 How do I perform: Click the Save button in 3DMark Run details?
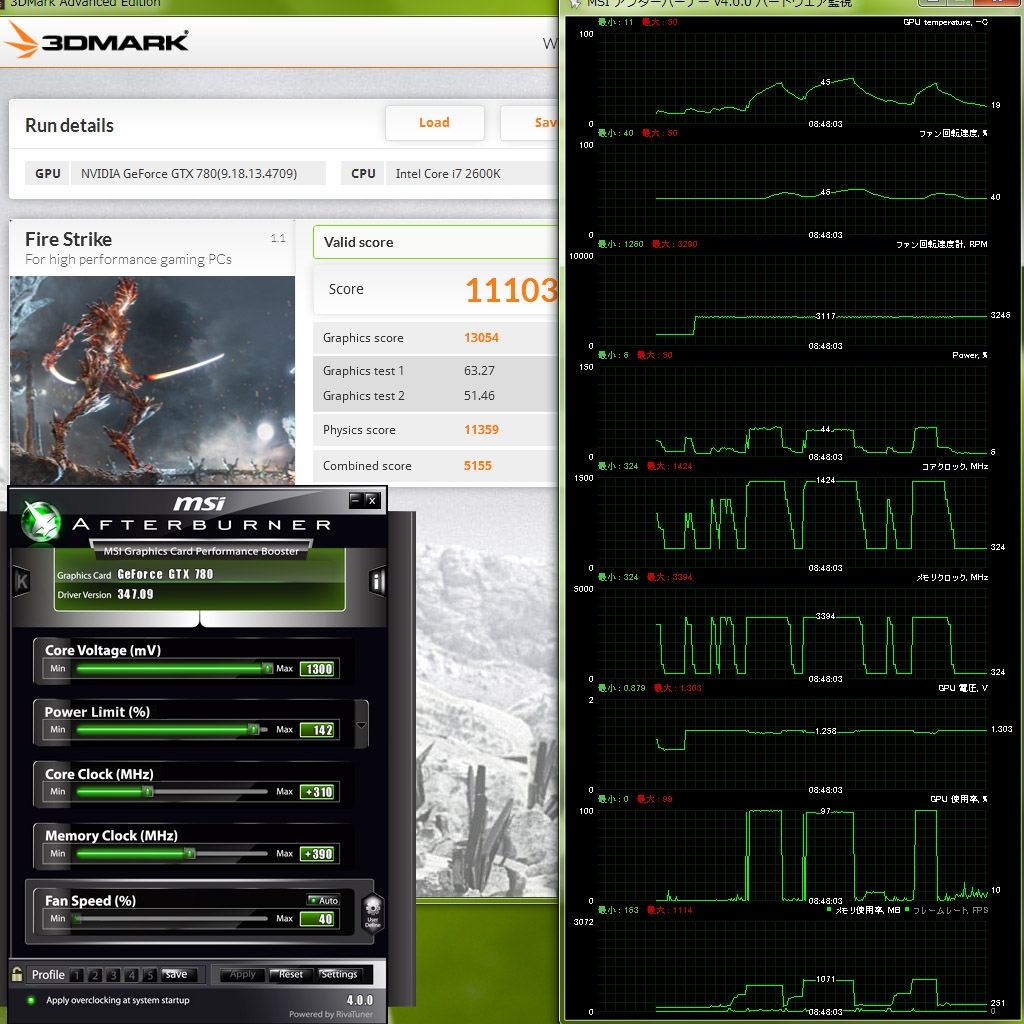(530, 123)
